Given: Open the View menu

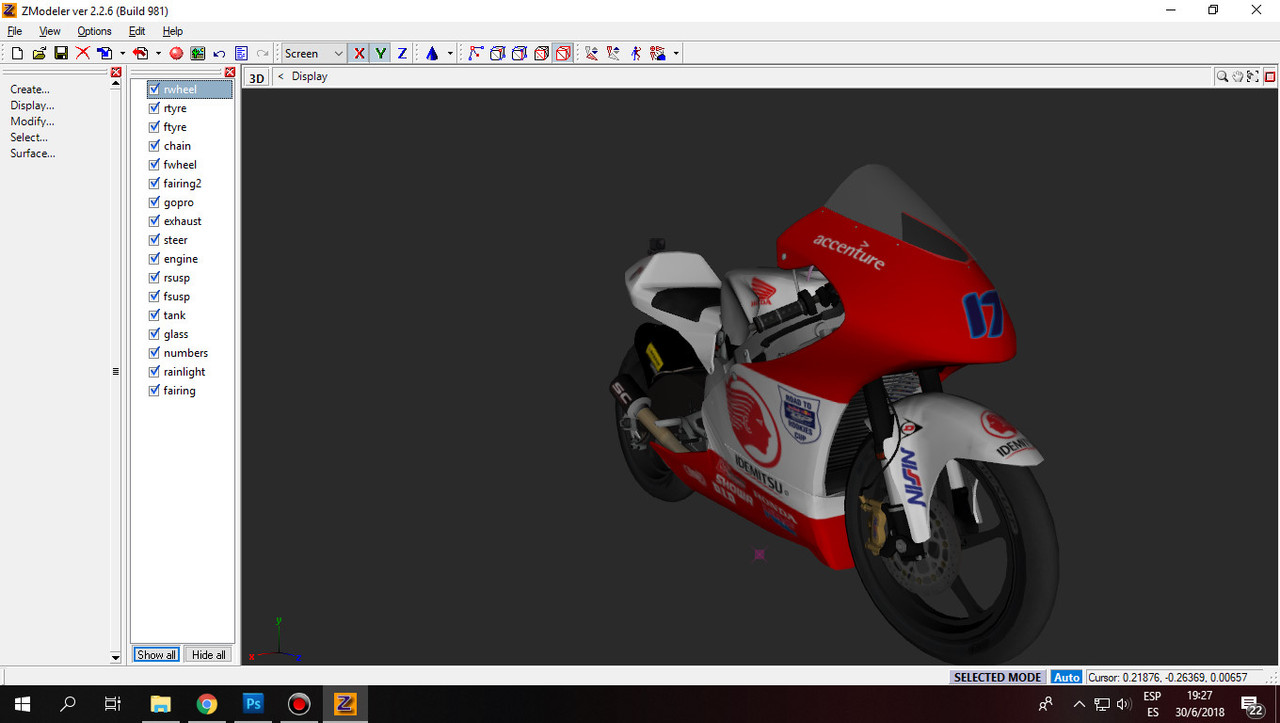Looking at the screenshot, I should pyautogui.click(x=50, y=31).
